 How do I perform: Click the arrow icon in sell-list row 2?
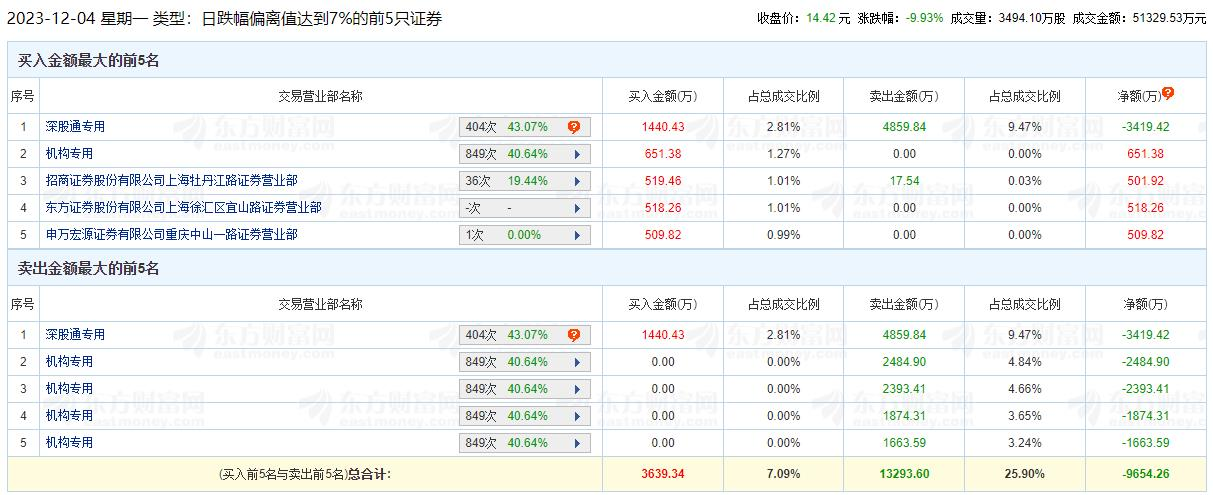tap(577, 362)
